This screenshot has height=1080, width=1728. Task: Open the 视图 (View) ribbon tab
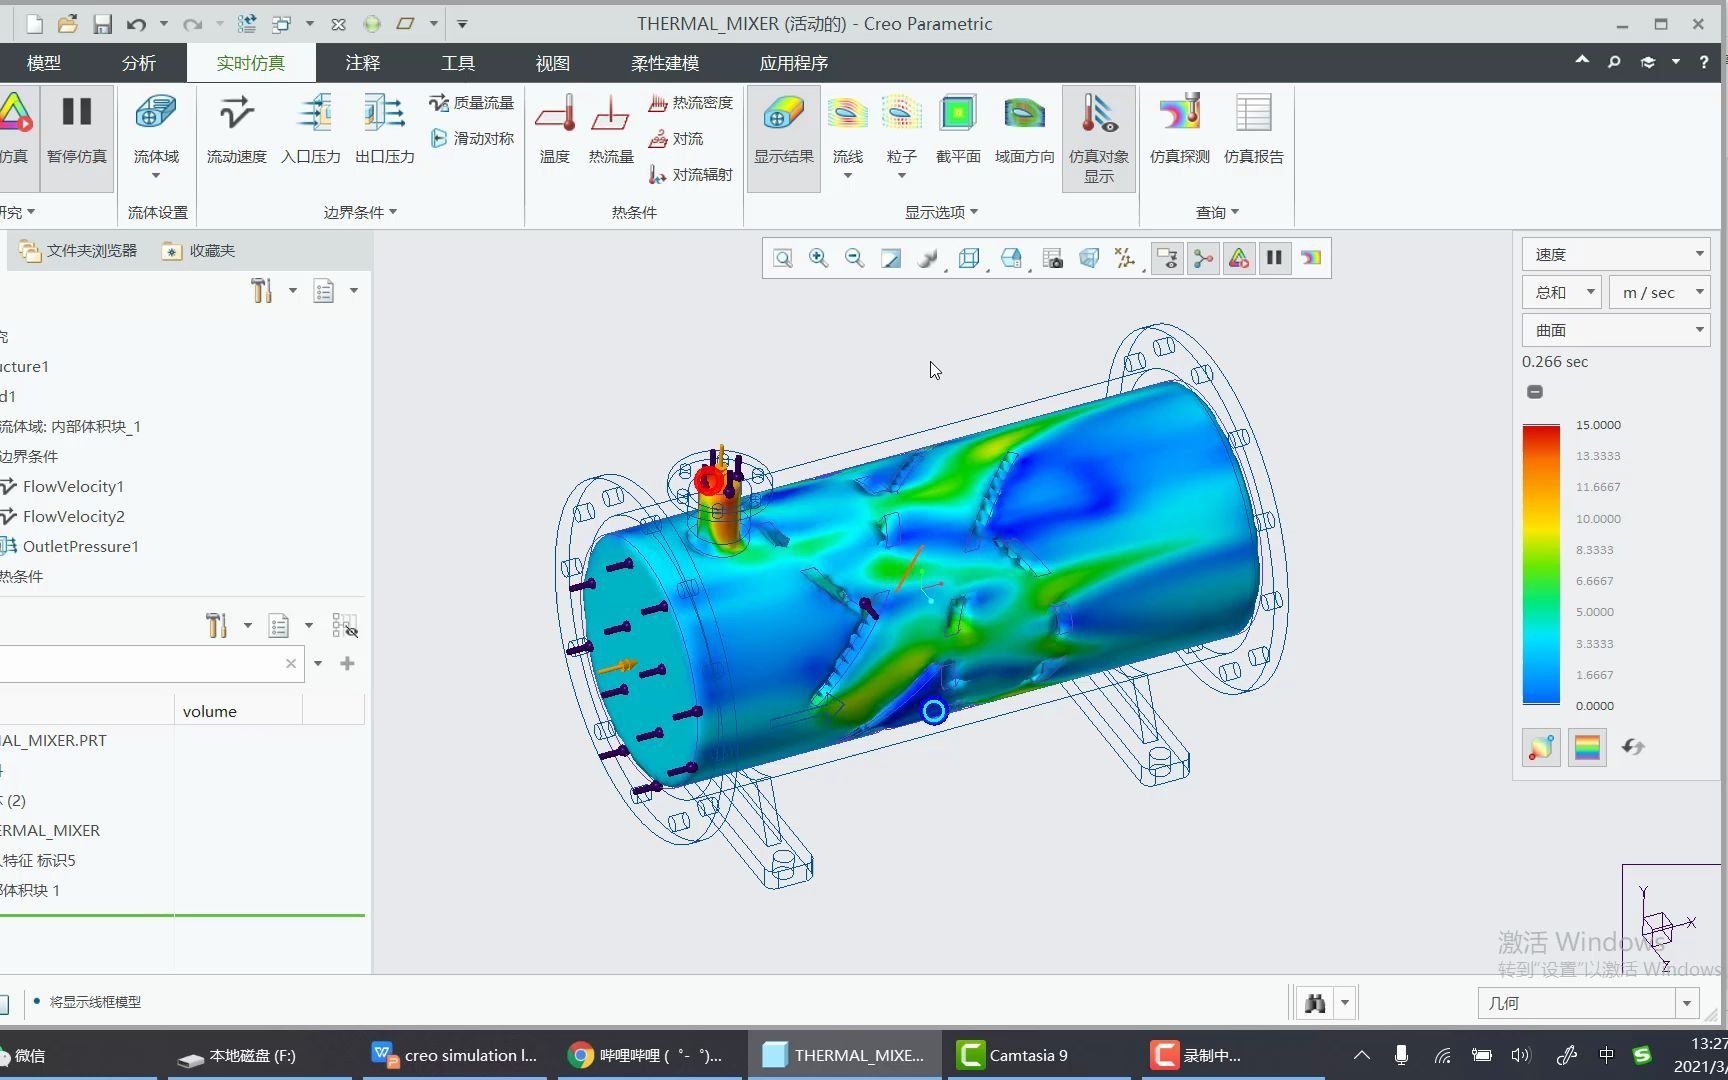click(553, 63)
